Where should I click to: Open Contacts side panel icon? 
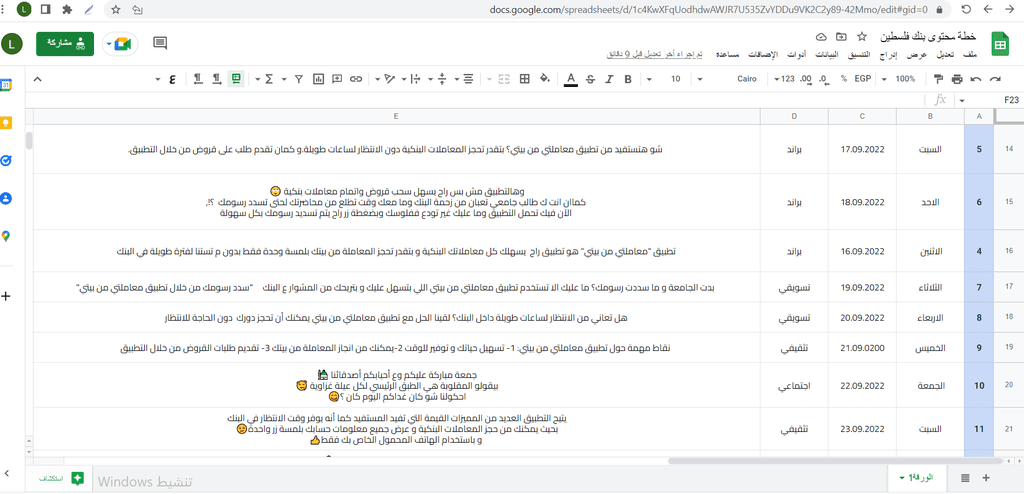pyautogui.click(x=6, y=198)
